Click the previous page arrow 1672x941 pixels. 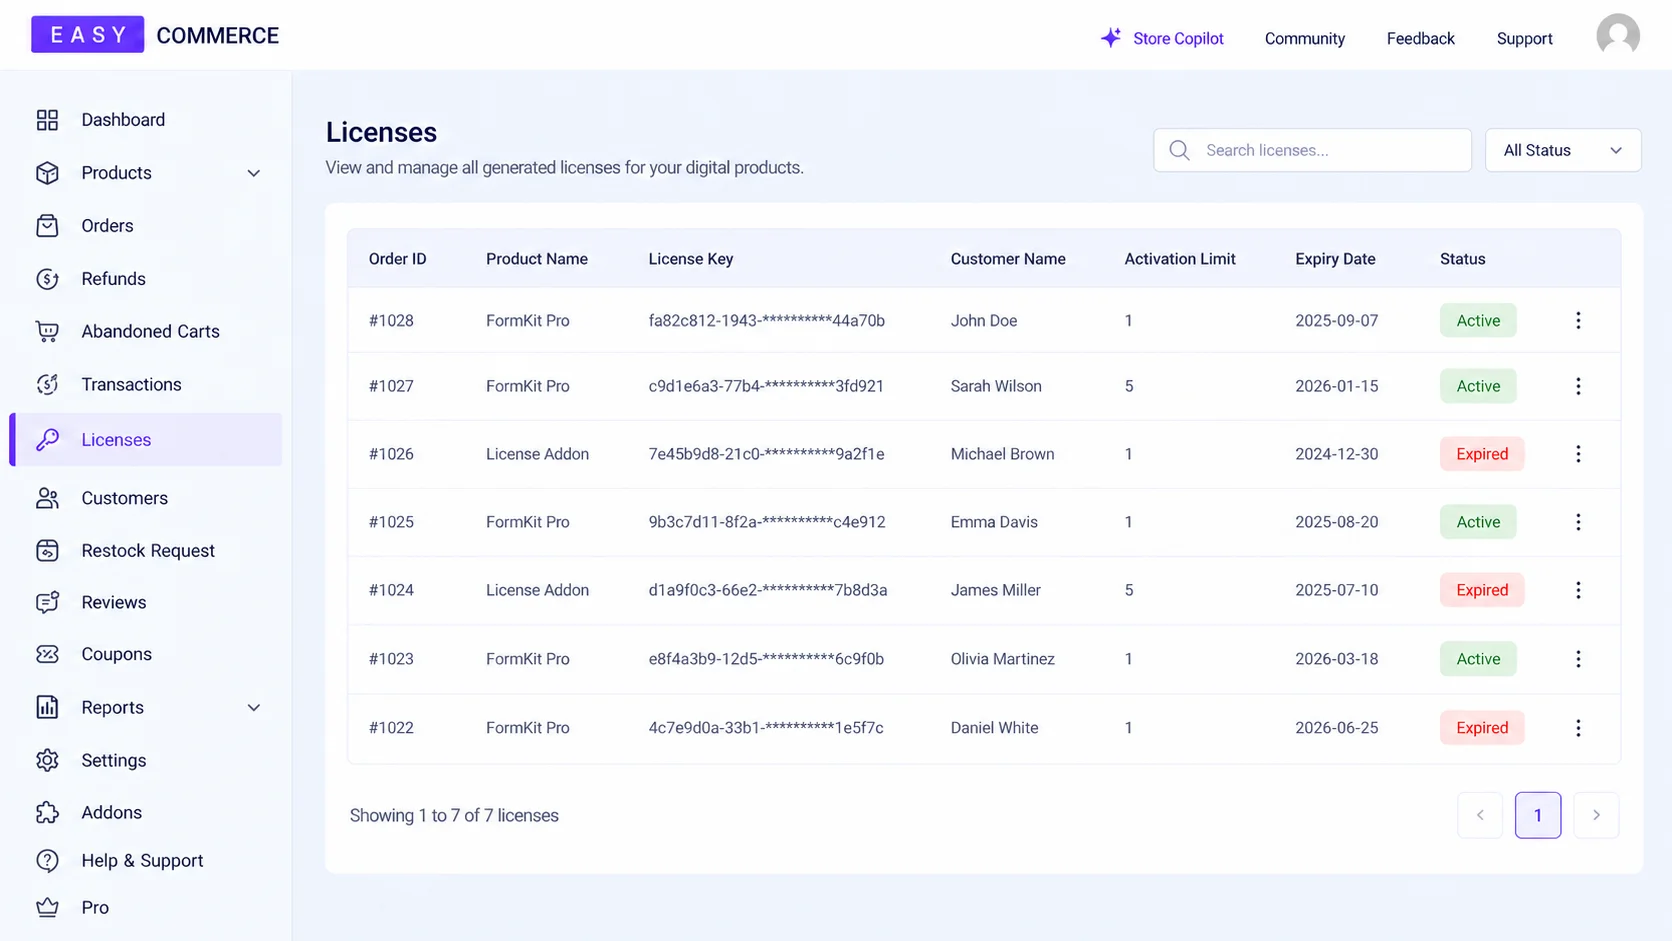(1480, 815)
